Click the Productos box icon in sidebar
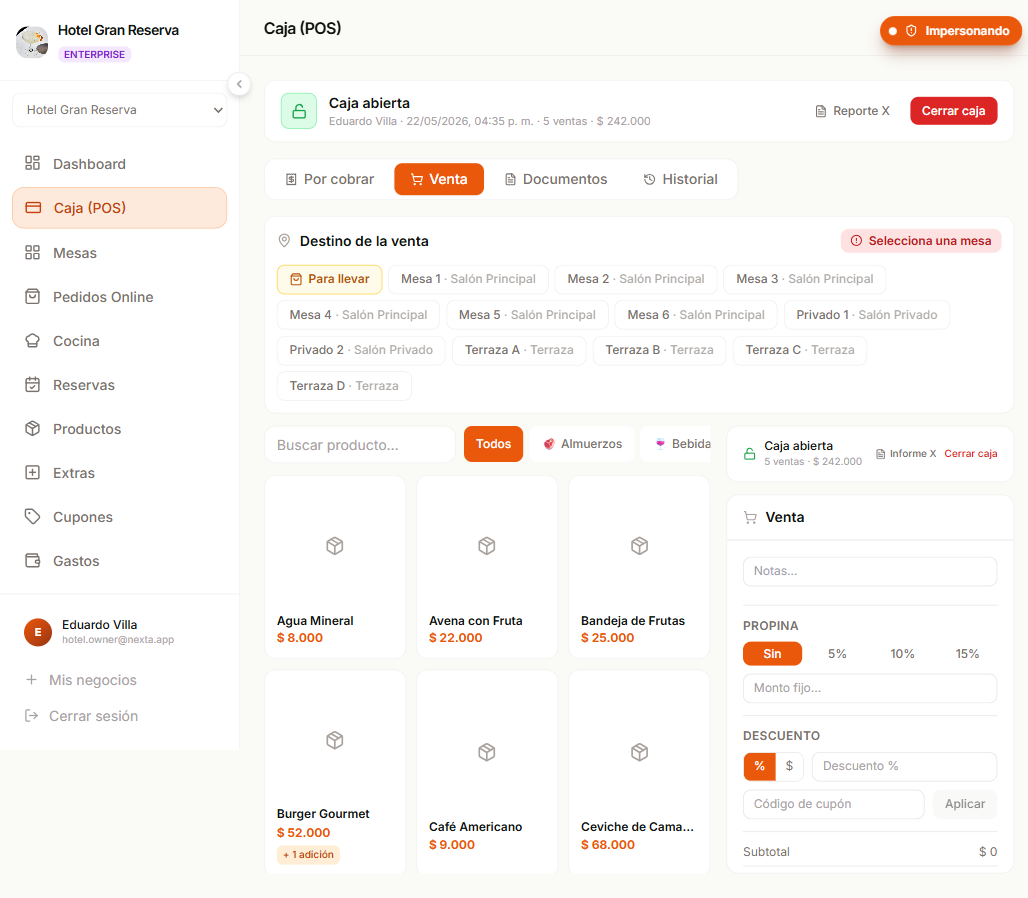Screen dimensions: 1028x898 (x=32, y=429)
